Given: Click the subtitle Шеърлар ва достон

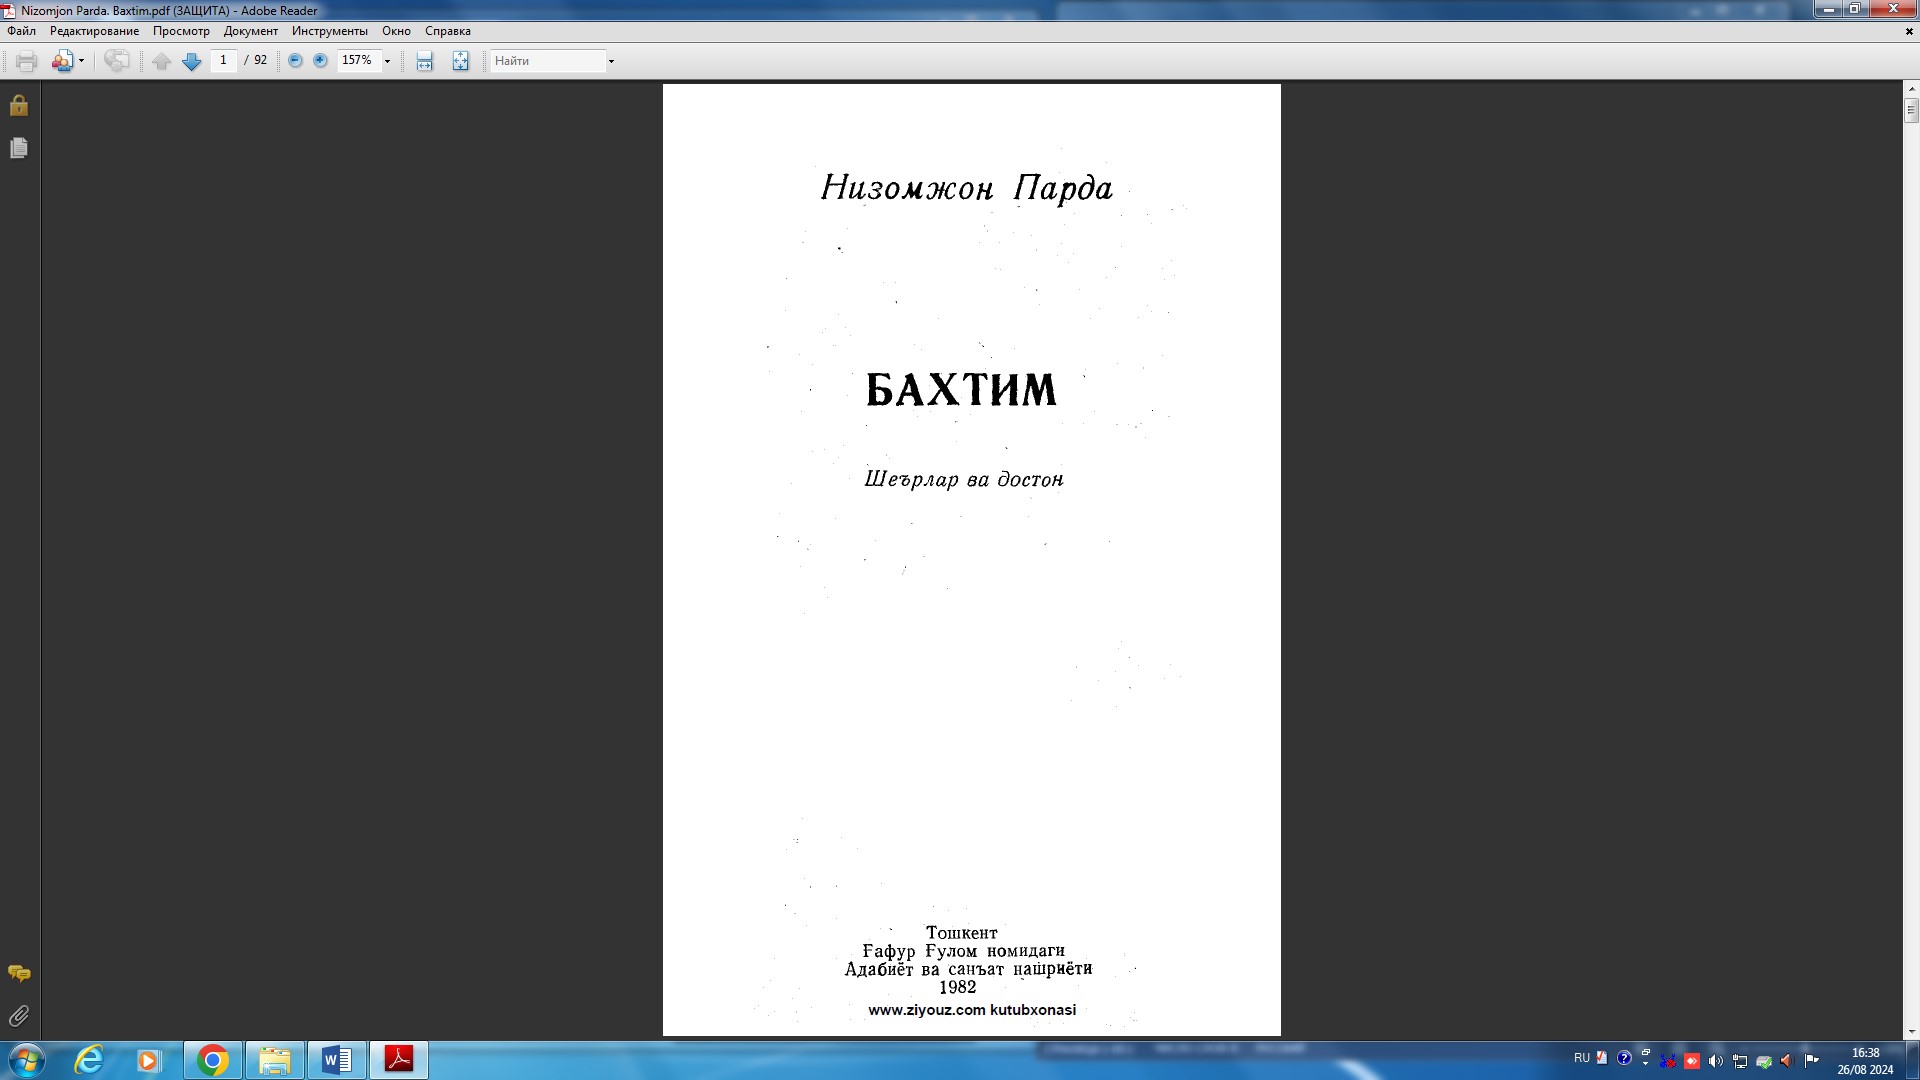Looking at the screenshot, I should 964,480.
